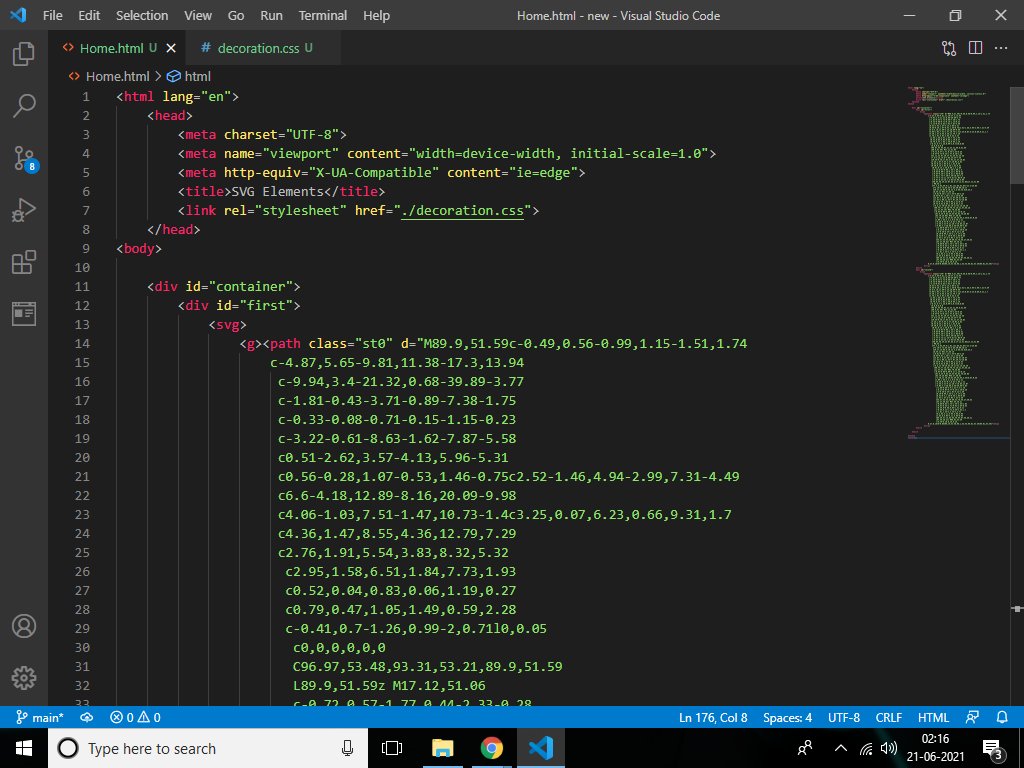Open Source Control showing 8 pending changes
The height and width of the screenshot is (768, 1024).
click(24, 159)
